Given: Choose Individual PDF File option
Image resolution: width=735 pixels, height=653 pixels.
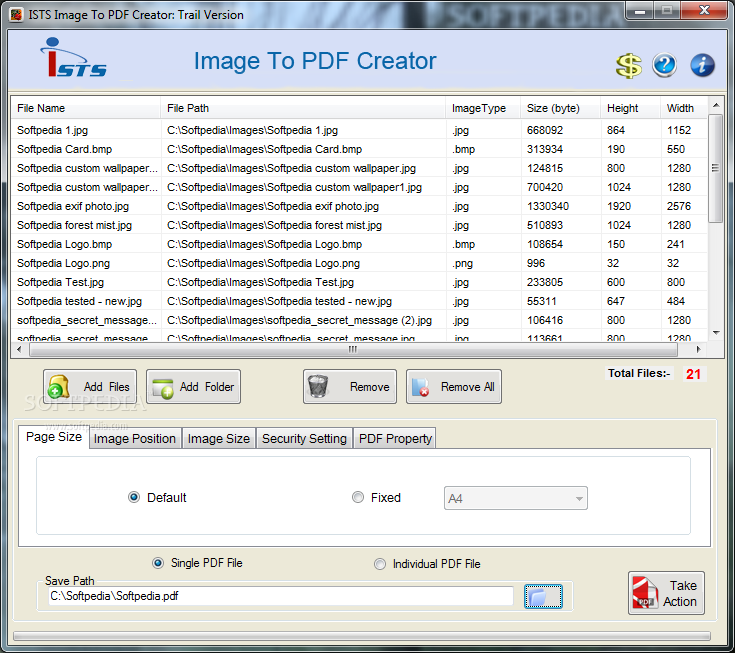Looking at the screenshot, I should click(x=380, y=564).
